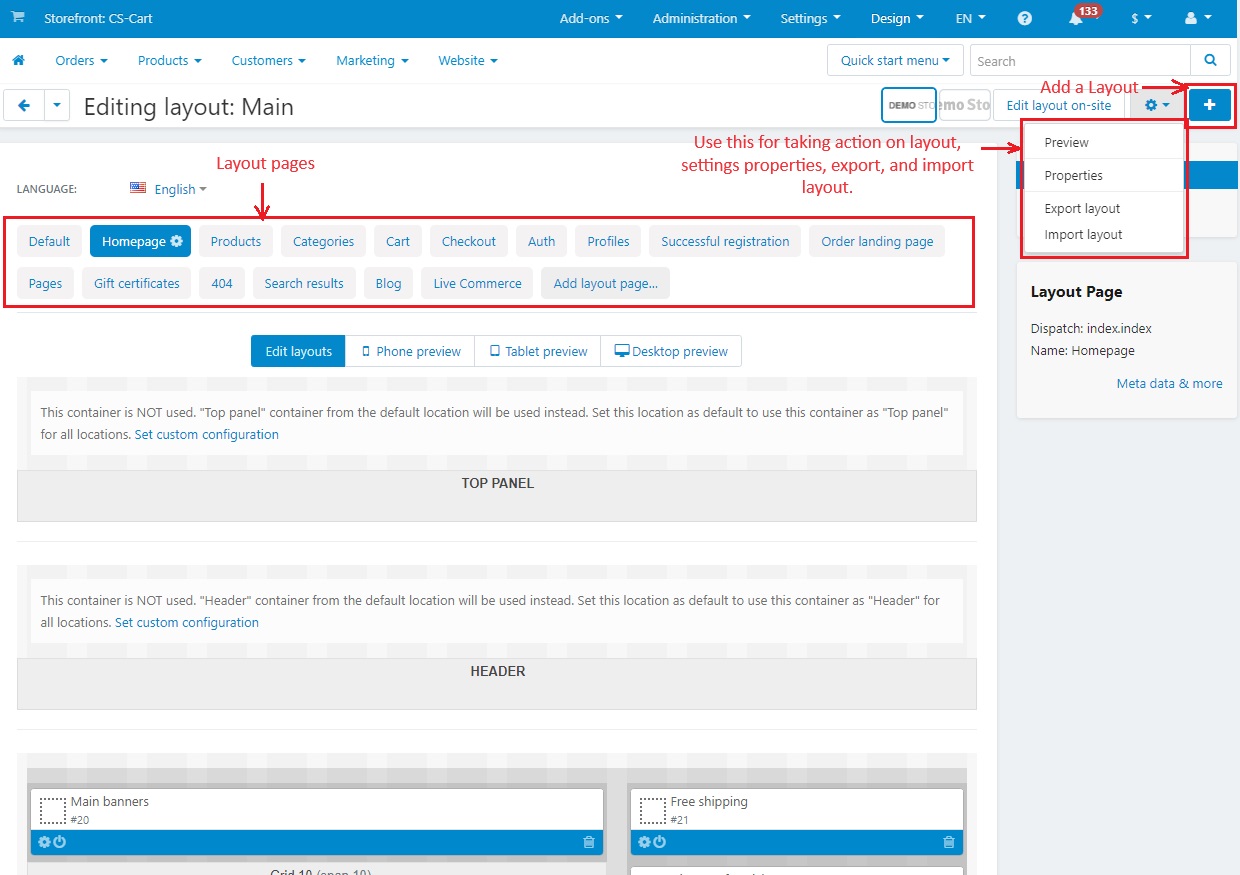Open notifications bell with 133 badge
This screenshot has height=875, width=1240.
[x=1076, y=18]
